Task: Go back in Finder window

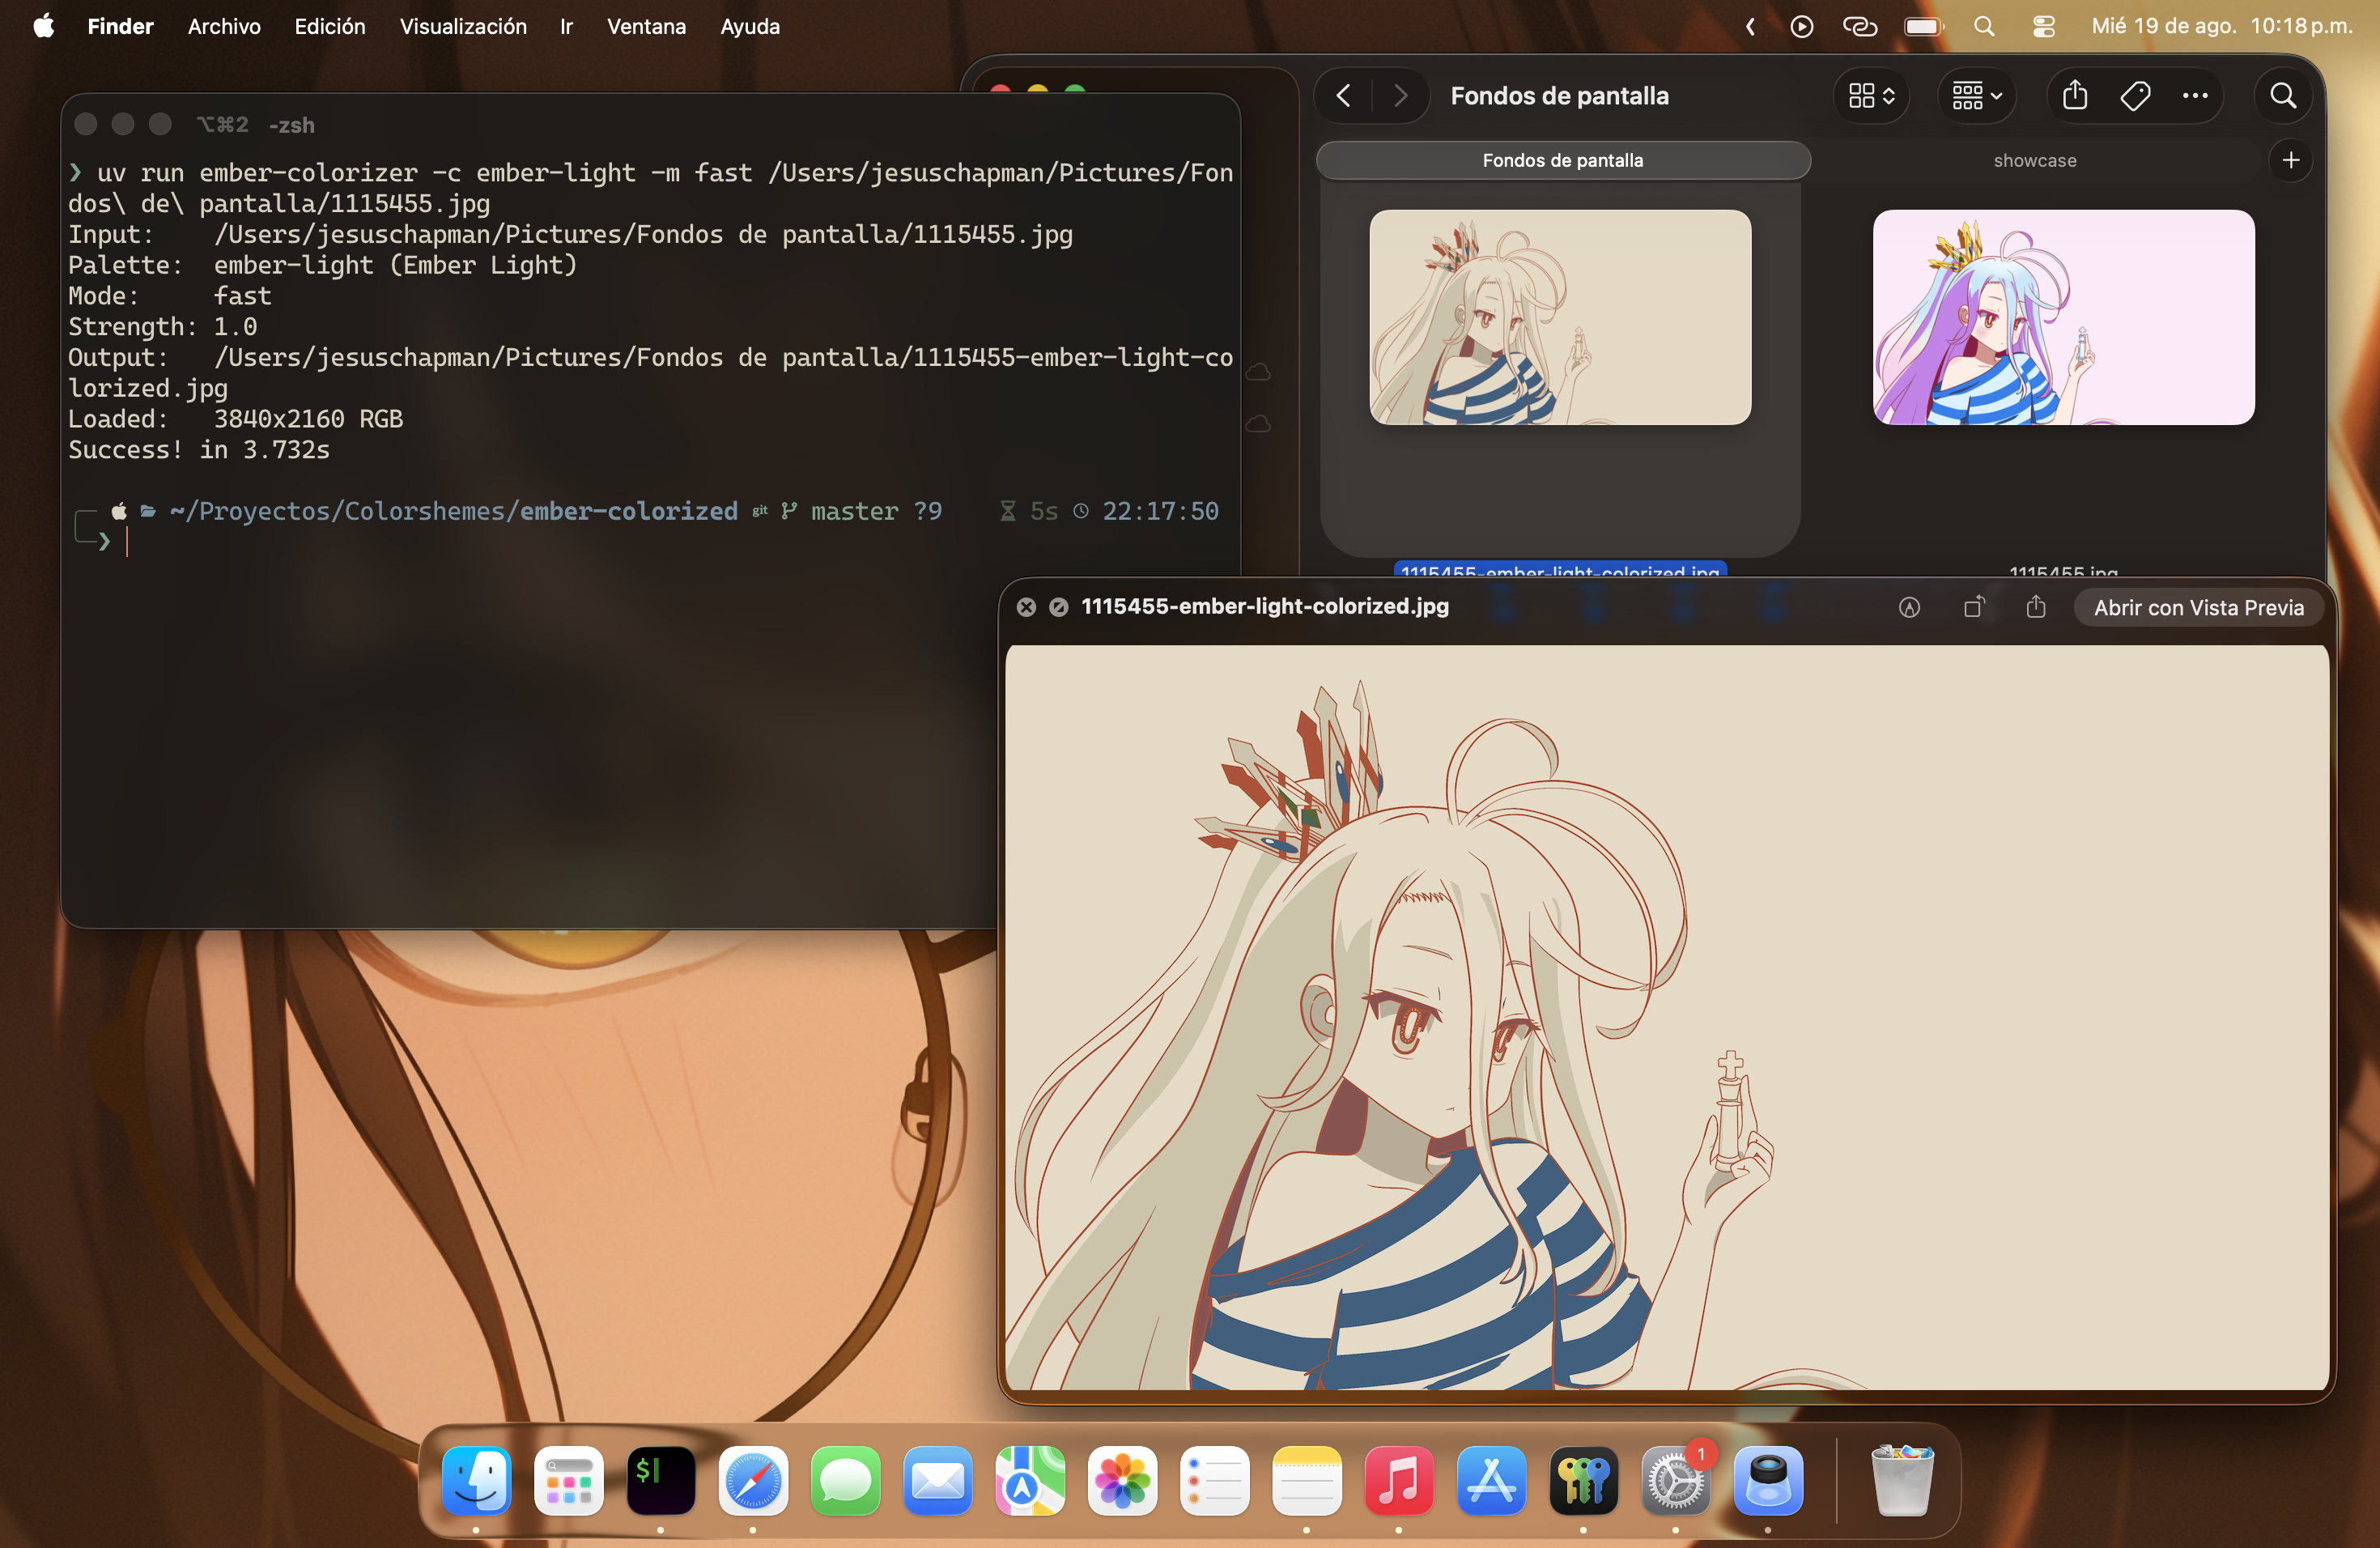Action: pyautogui.click(x=1344, y=96)
